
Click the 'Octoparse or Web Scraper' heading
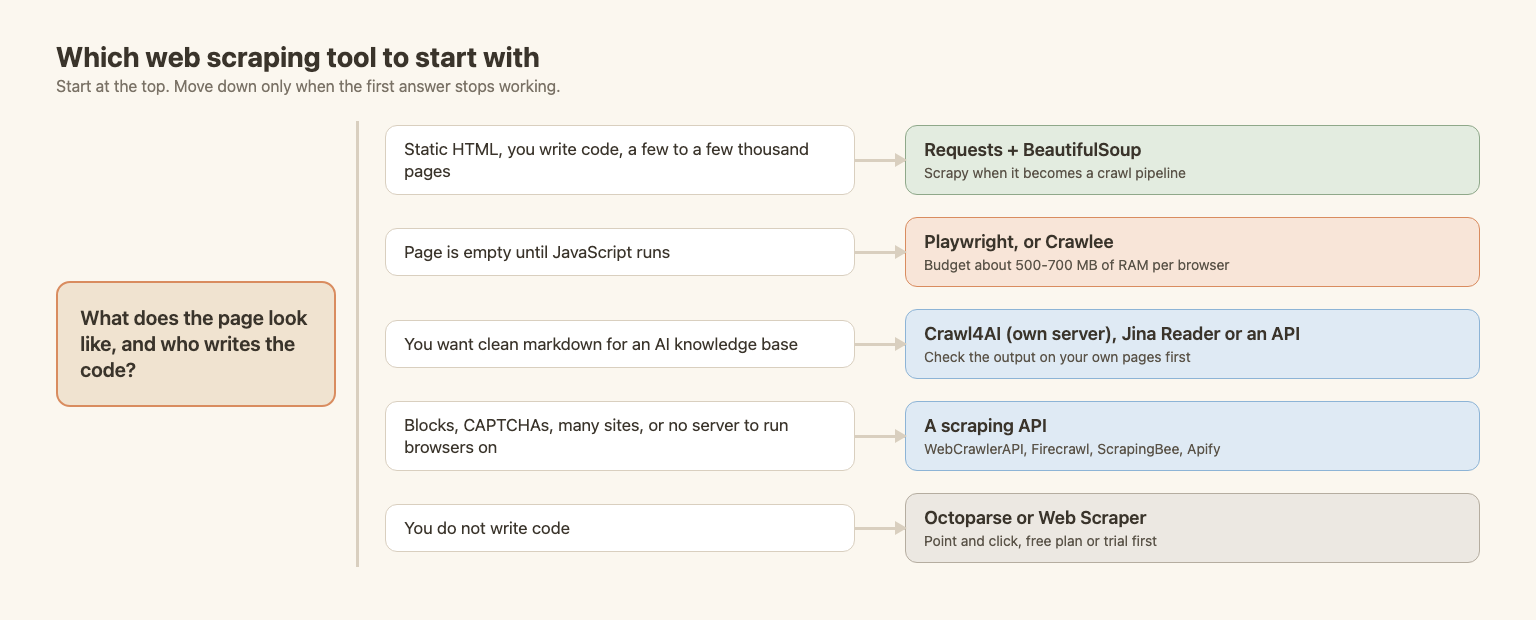click(1035, 518)
